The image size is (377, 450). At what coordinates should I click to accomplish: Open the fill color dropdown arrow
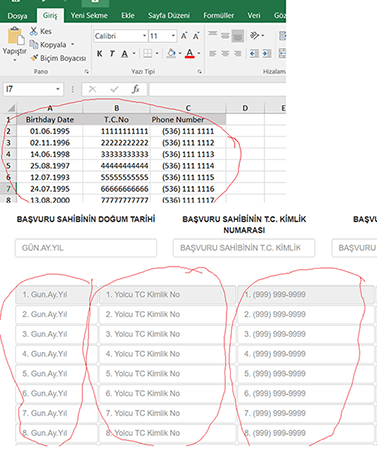(x=180, y=54)
